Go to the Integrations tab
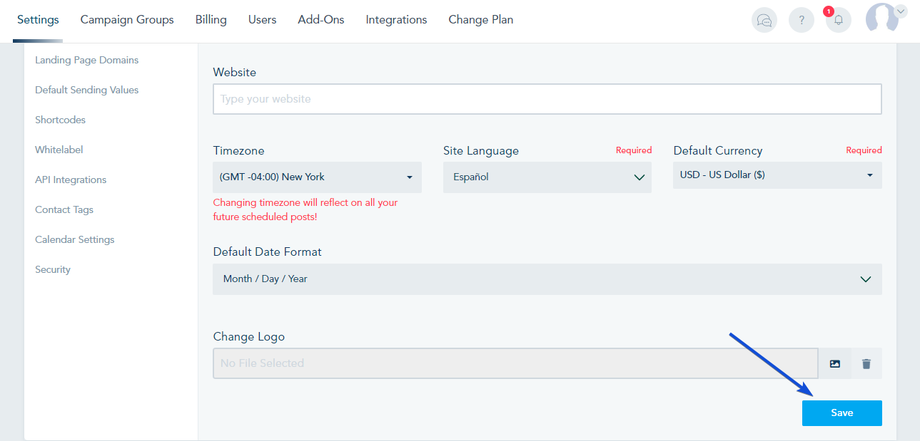 (x=396, y=20)
